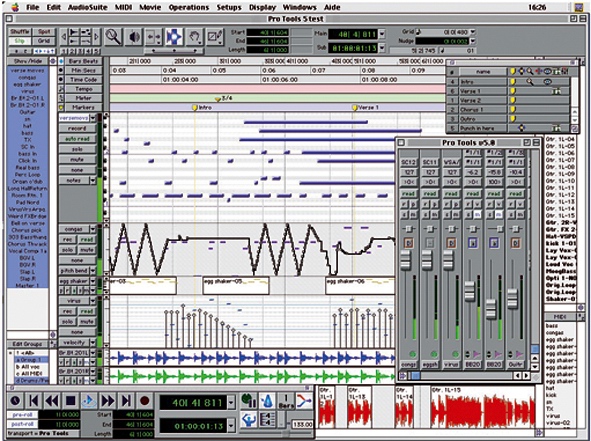Toggle the metronome Click icon

(267, 400)
